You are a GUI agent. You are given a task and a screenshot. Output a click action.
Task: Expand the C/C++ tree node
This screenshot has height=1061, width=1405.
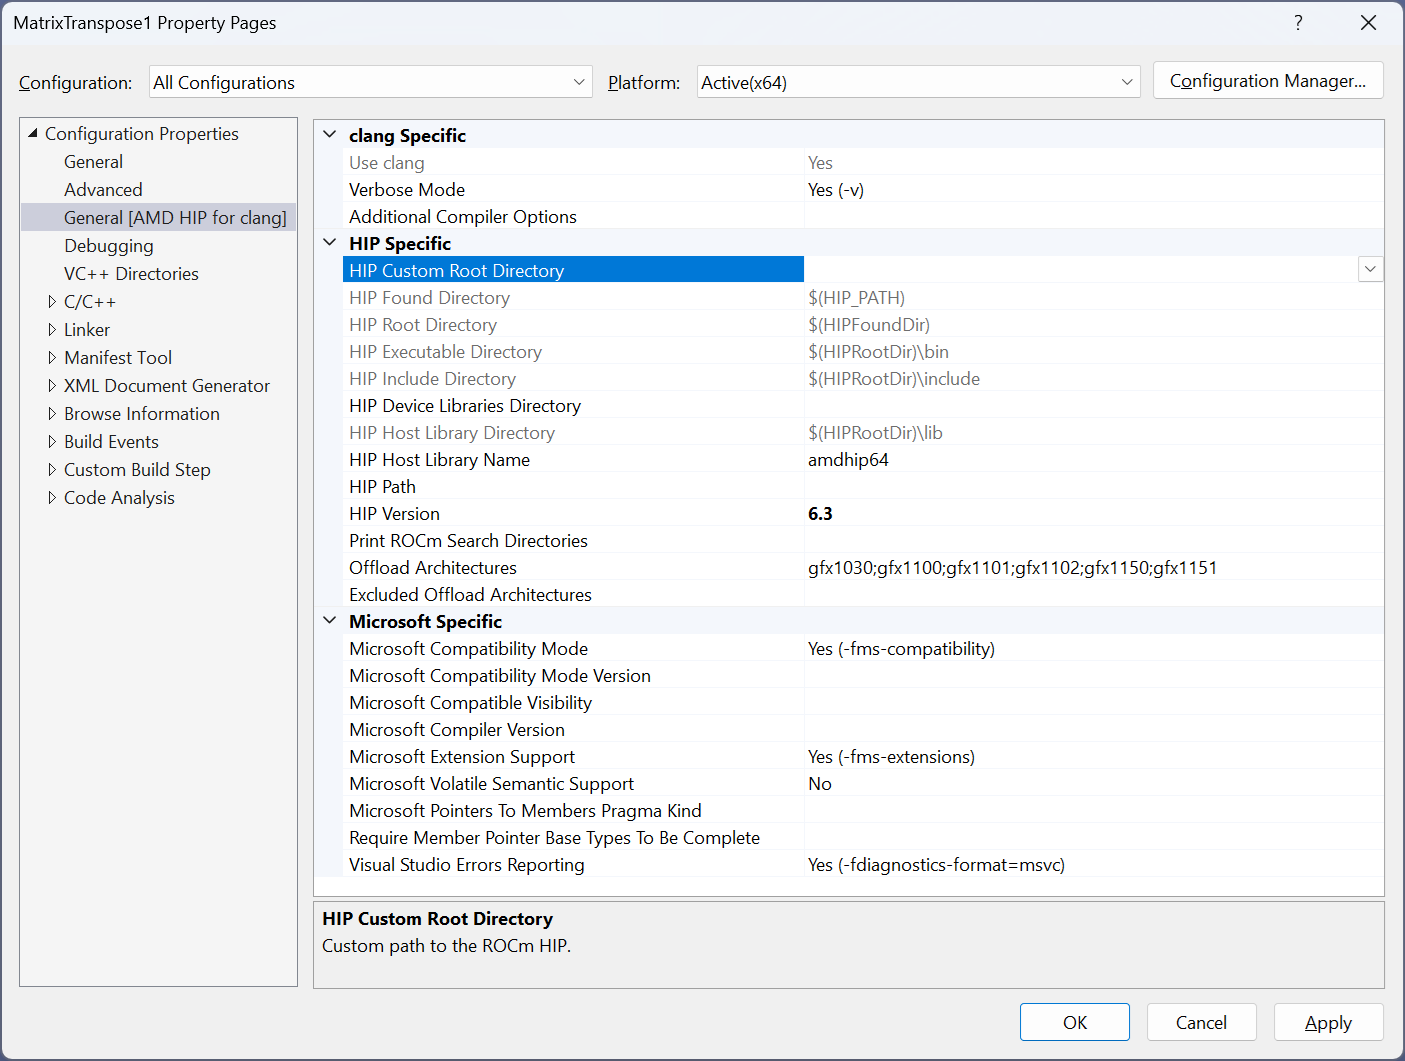(x=52, y=301)
